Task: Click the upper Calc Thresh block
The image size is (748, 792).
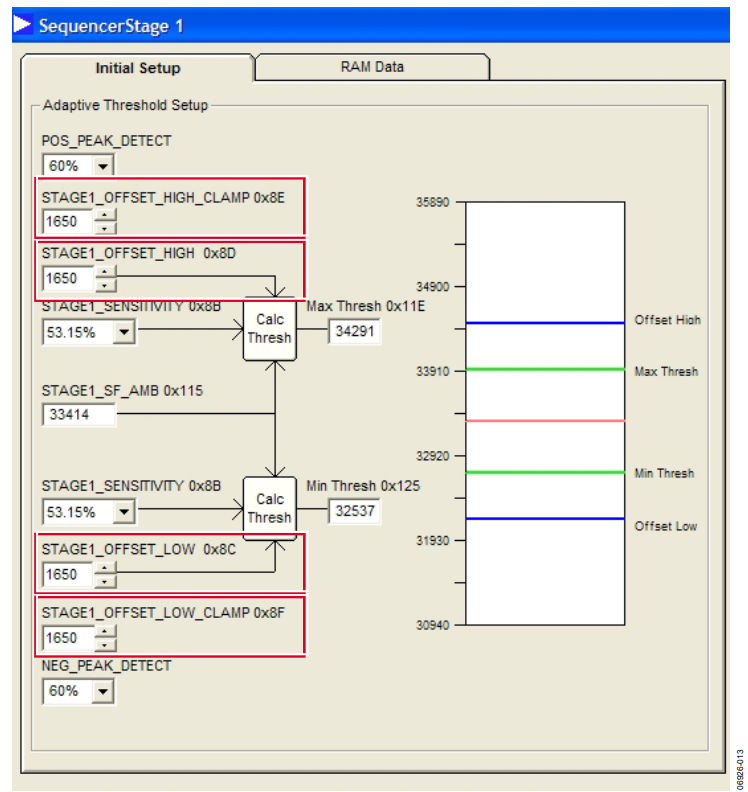Action: pos(270,329)
